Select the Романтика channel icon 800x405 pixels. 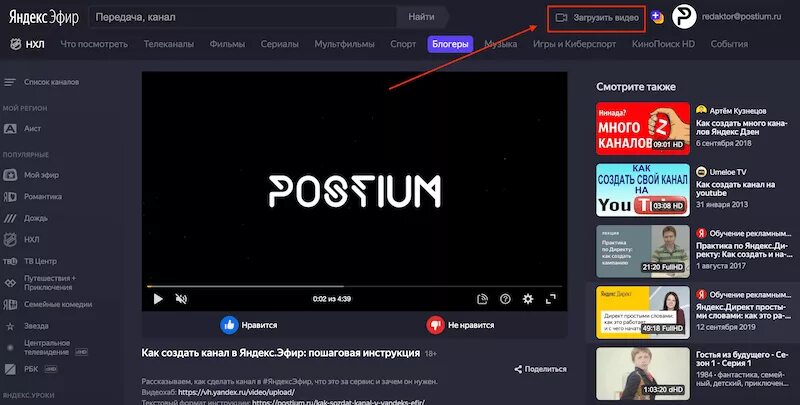(10, 196)
